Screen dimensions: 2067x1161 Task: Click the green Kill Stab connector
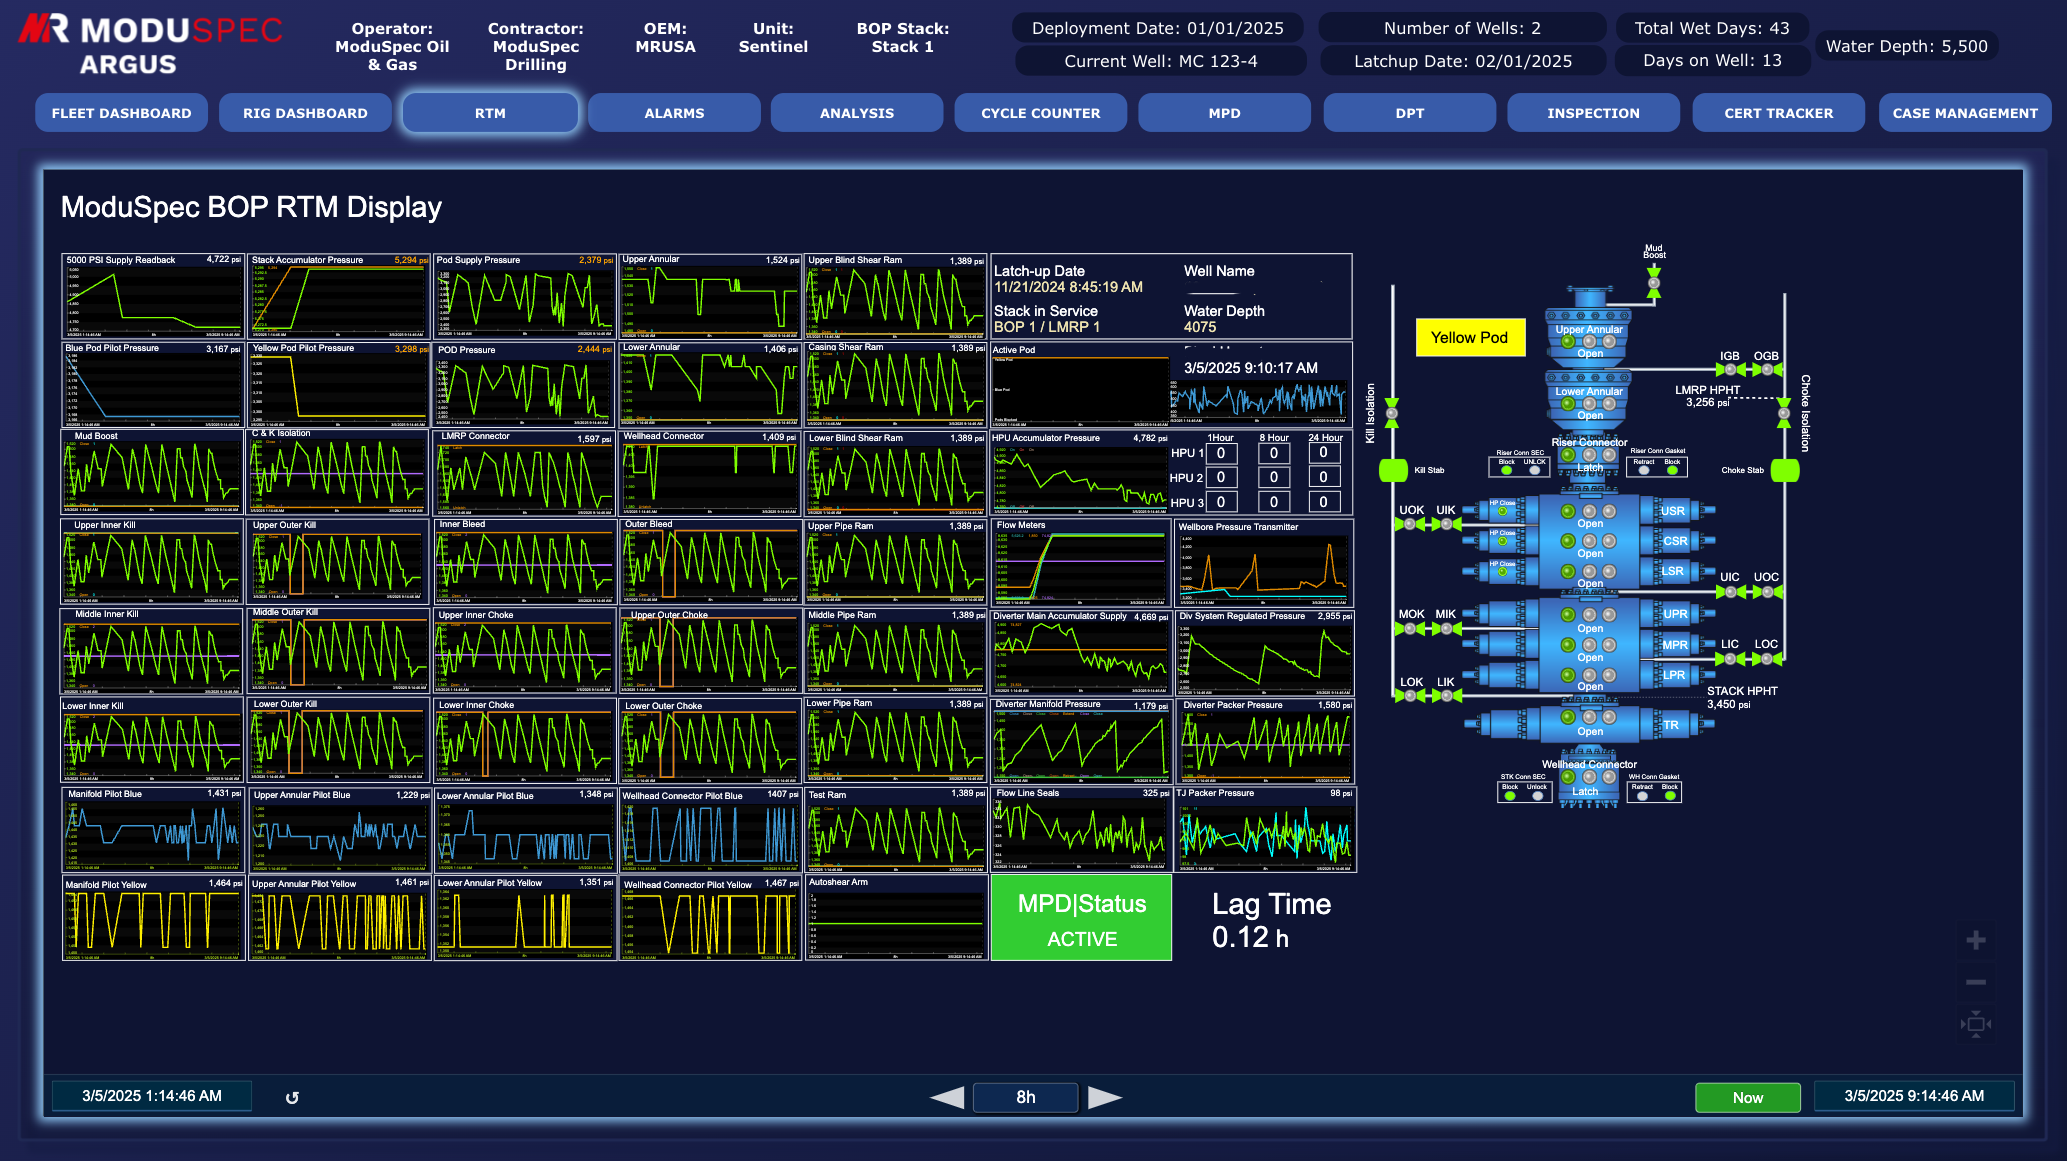pos(1393,470)
